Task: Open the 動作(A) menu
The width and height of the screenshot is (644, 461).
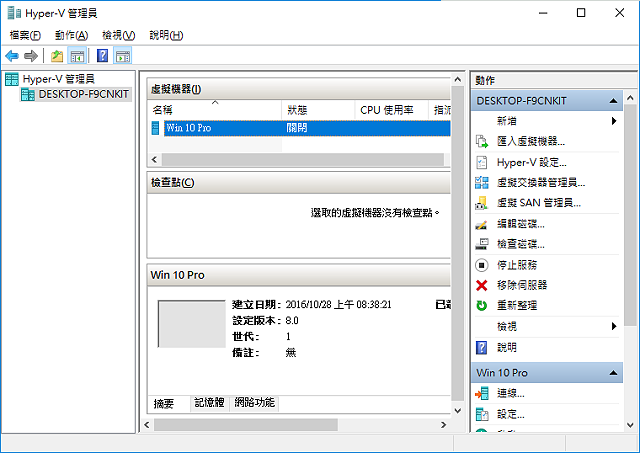Action: coord(71,35)
